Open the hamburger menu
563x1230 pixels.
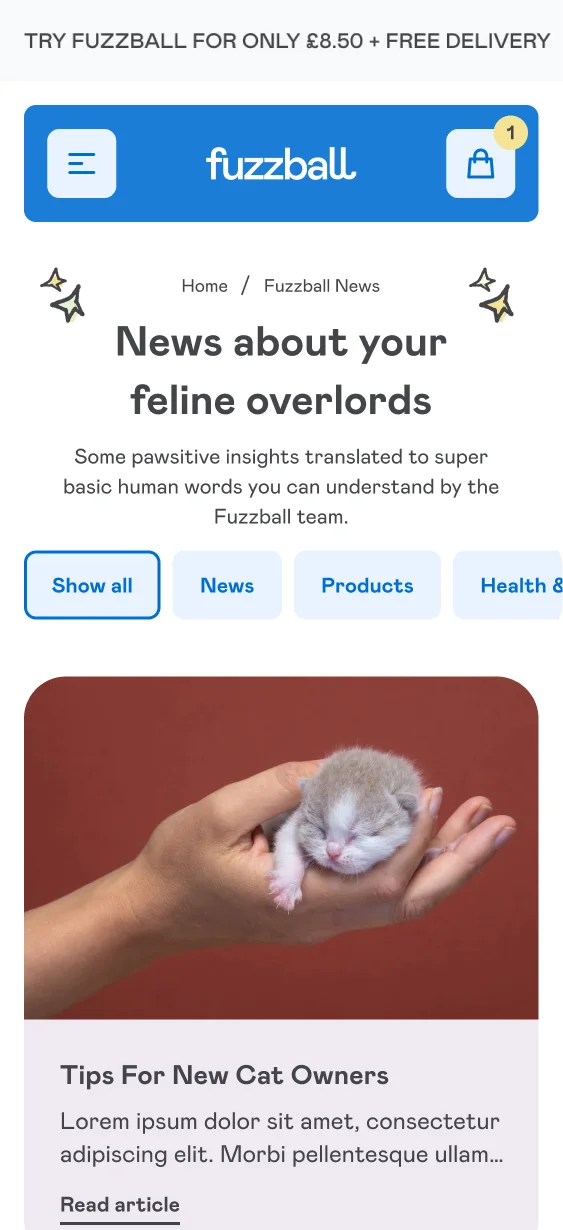[81, 163]
